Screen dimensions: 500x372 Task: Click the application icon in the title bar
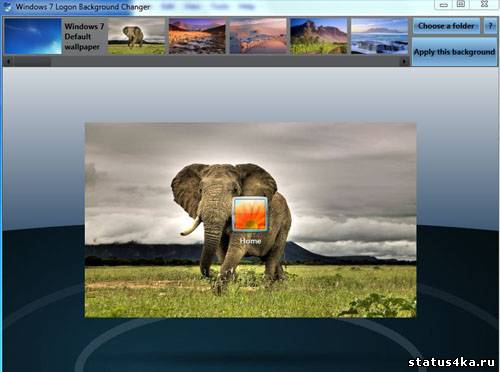tap(7, 7)
